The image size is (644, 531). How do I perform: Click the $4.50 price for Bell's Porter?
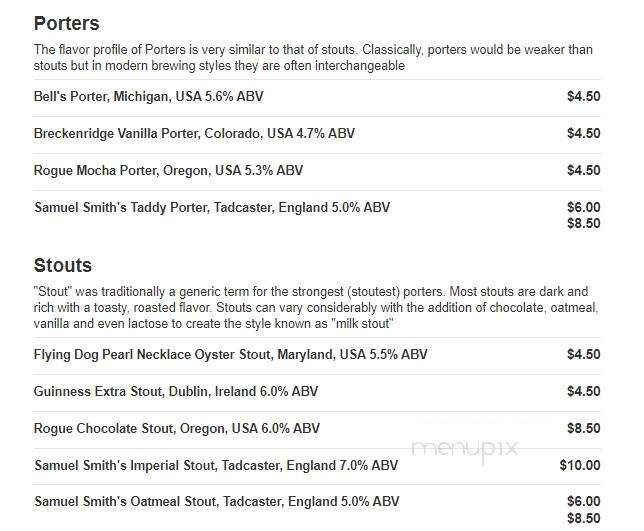(583, 97)
